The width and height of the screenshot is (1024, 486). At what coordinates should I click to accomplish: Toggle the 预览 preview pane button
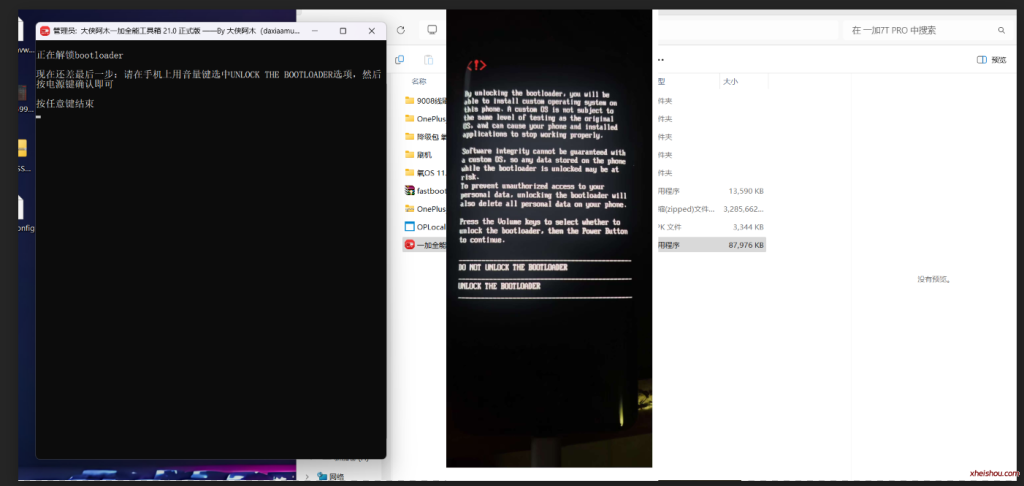click(x=991, y=59)
